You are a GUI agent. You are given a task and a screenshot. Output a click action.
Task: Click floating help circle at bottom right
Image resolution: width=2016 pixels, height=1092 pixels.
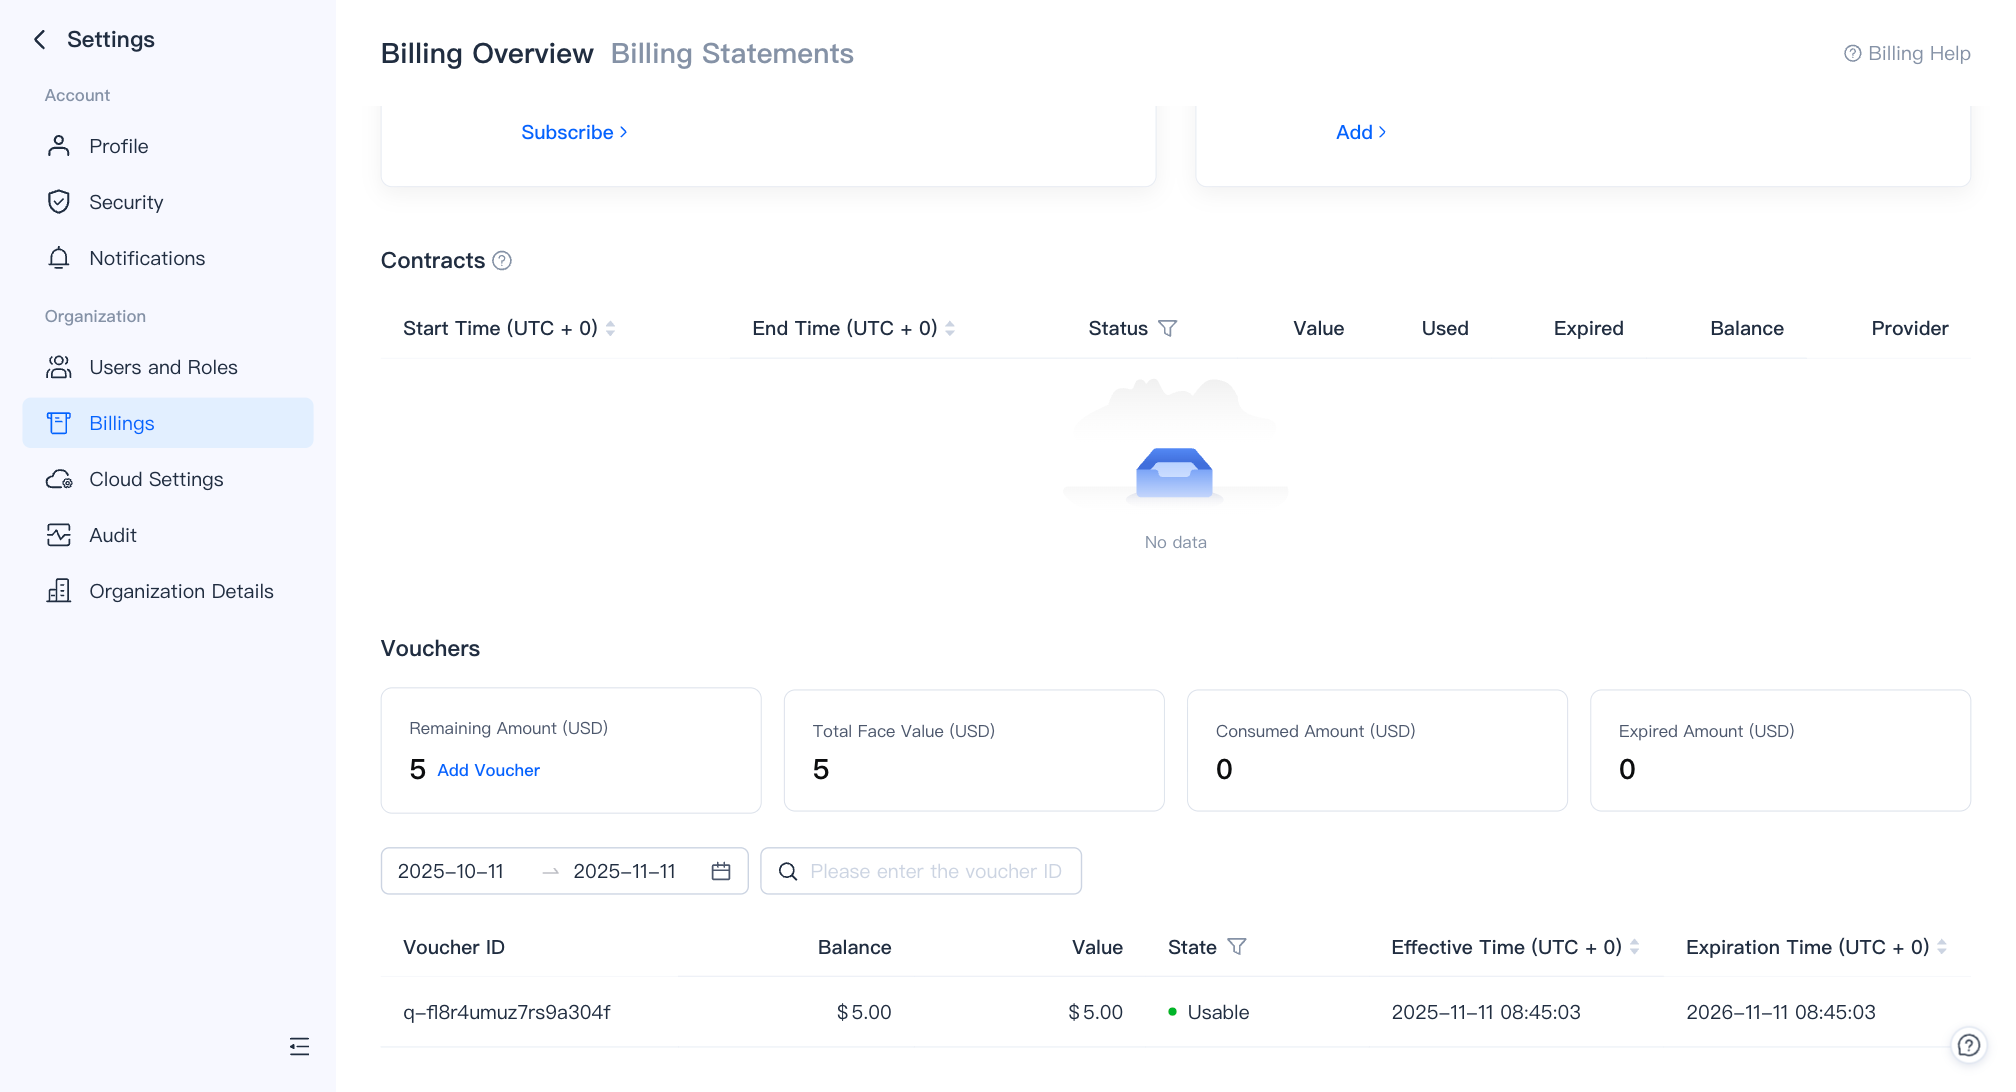[1968, 1045]
